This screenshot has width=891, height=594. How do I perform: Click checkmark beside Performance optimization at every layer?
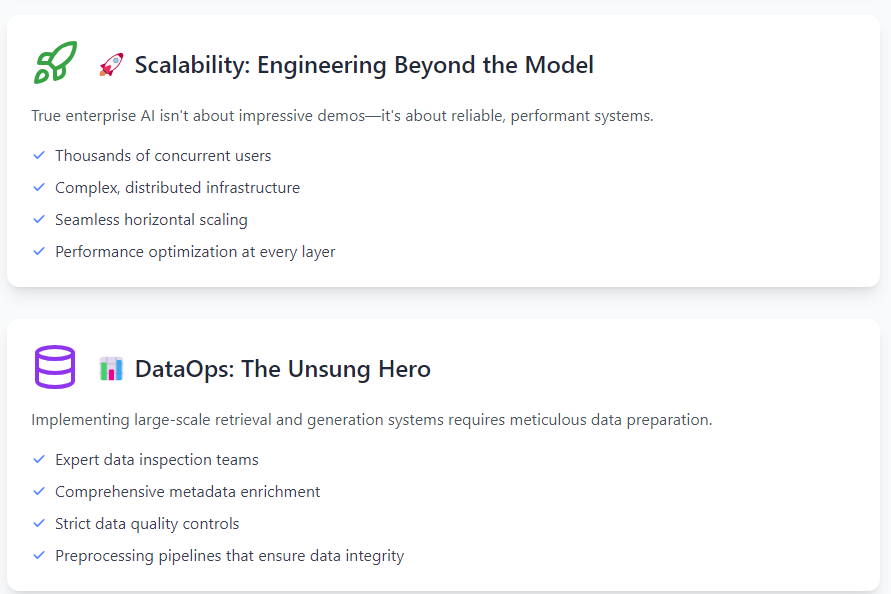(39, 251)
